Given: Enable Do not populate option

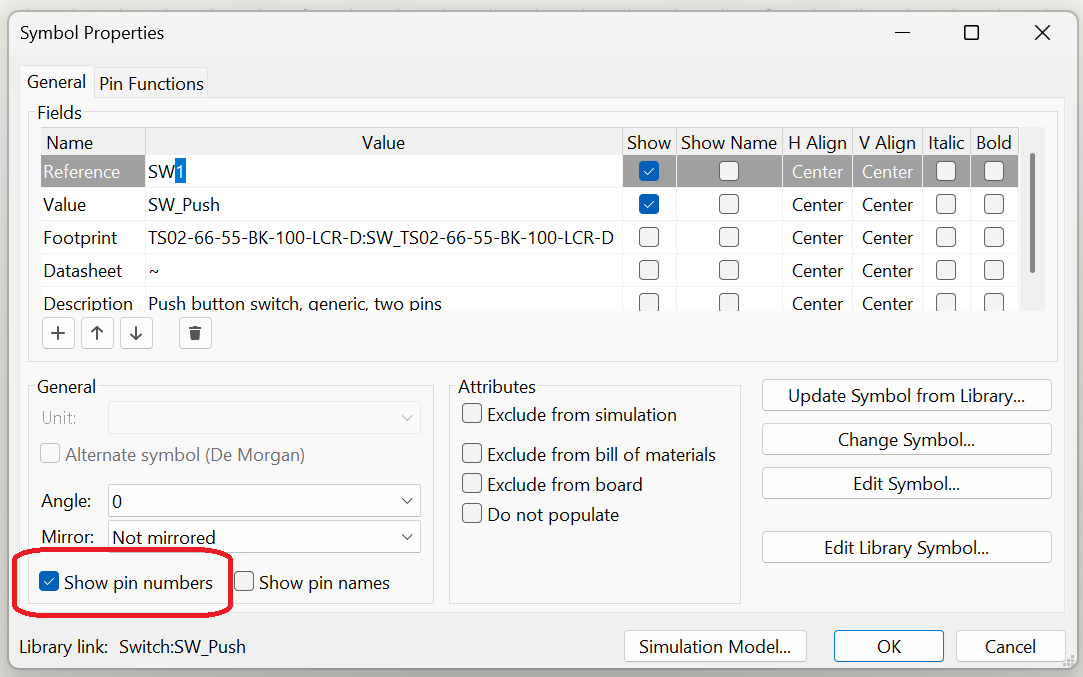Looking at the screenshot, I should coord(472,514).
